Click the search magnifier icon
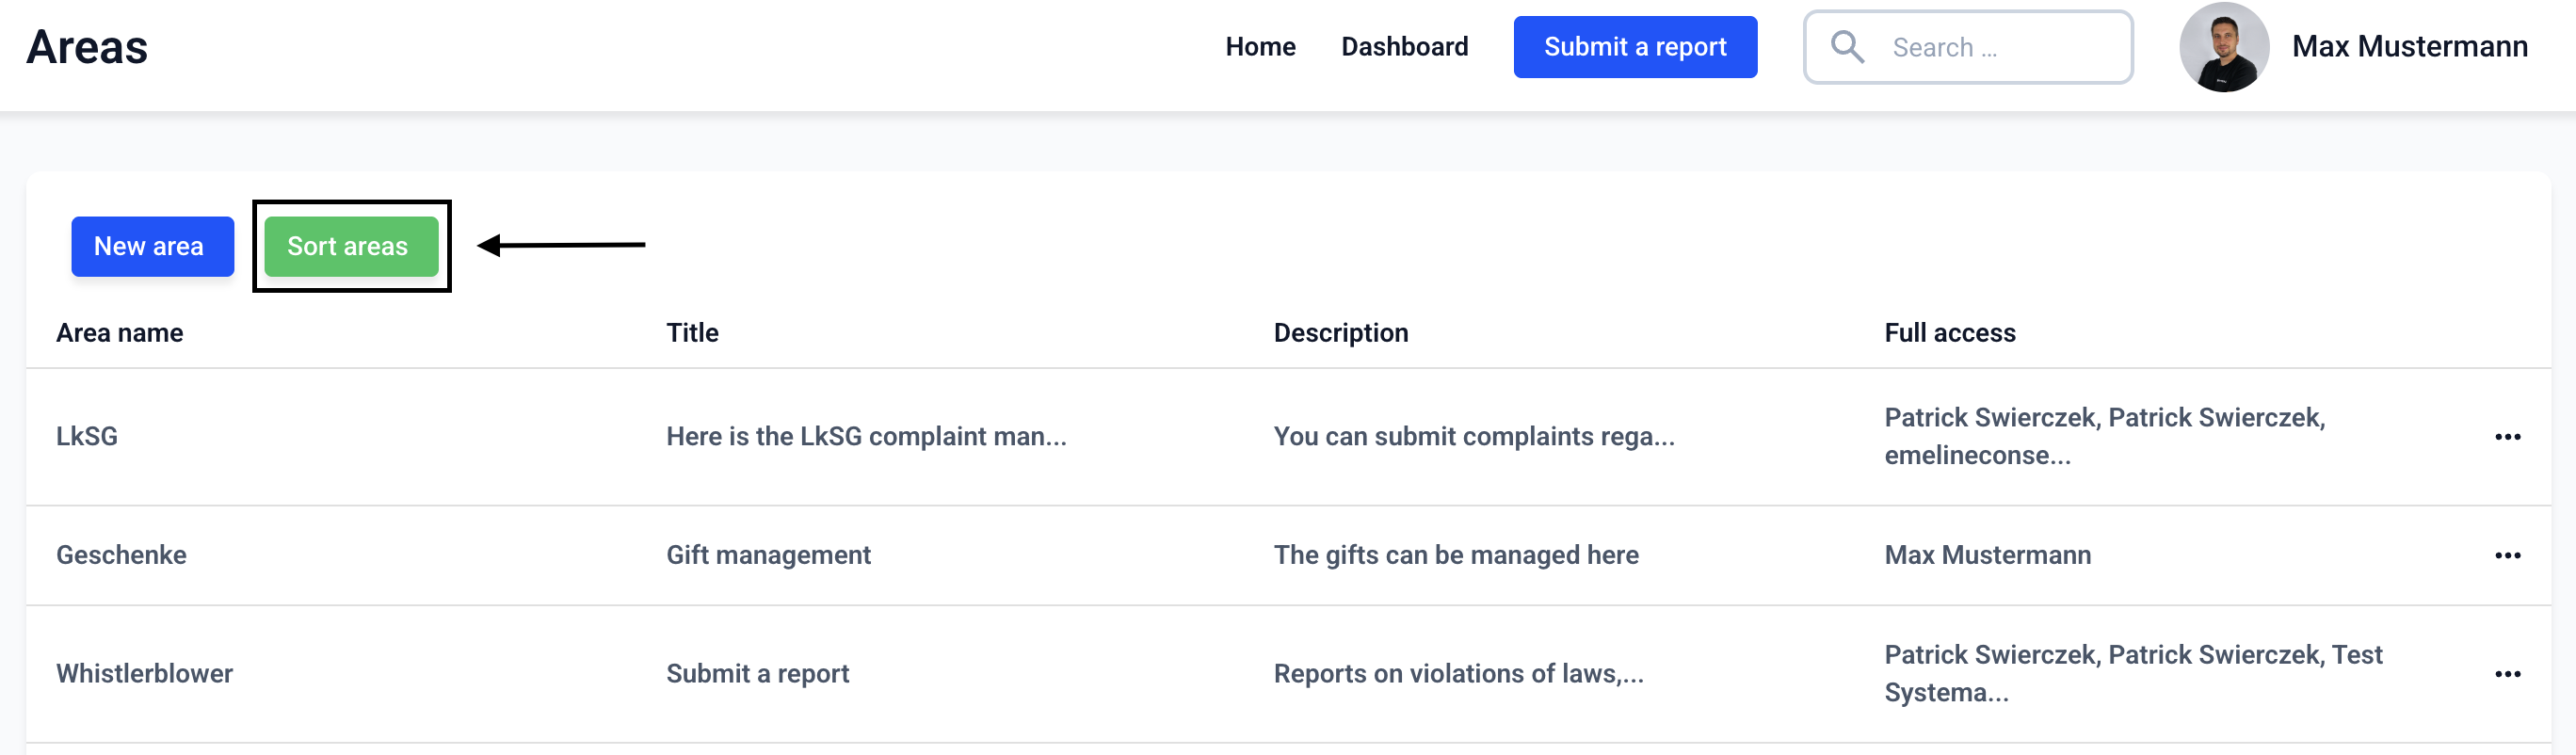The height and width of the screenshot is (755, 2576). pyautogui.click(x=1846, y=47)
